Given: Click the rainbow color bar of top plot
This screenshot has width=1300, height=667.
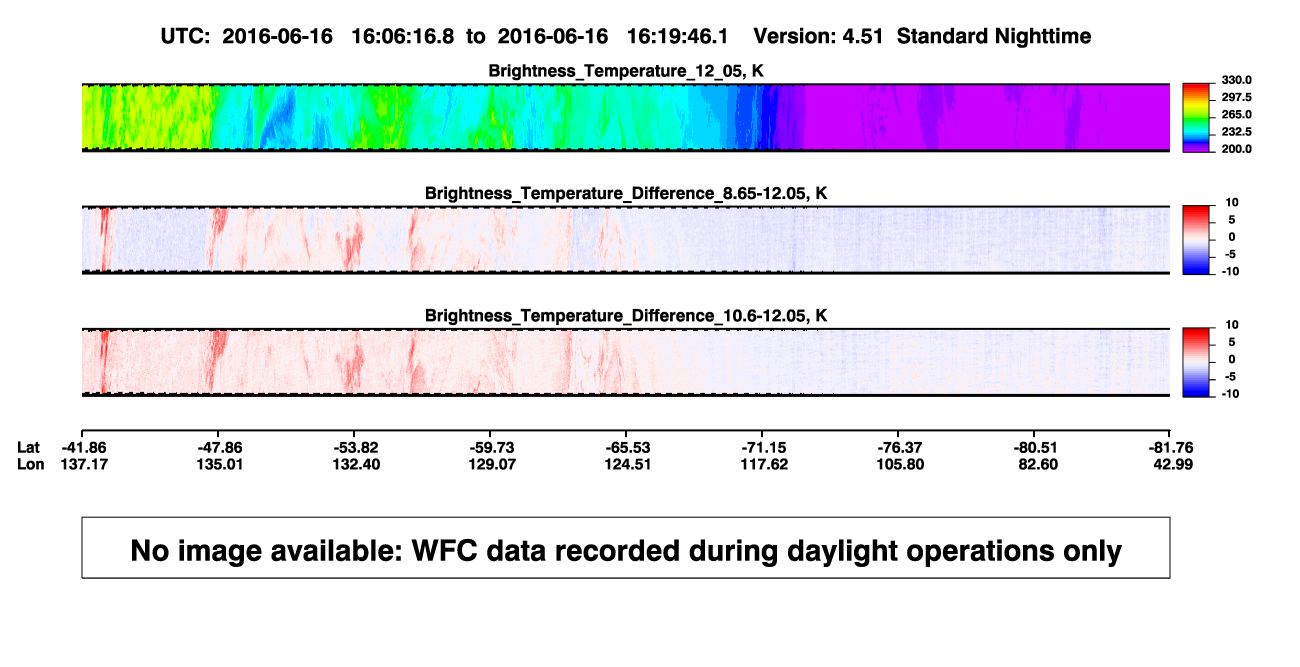Looking at the screenshot, I should [1198, 118].
